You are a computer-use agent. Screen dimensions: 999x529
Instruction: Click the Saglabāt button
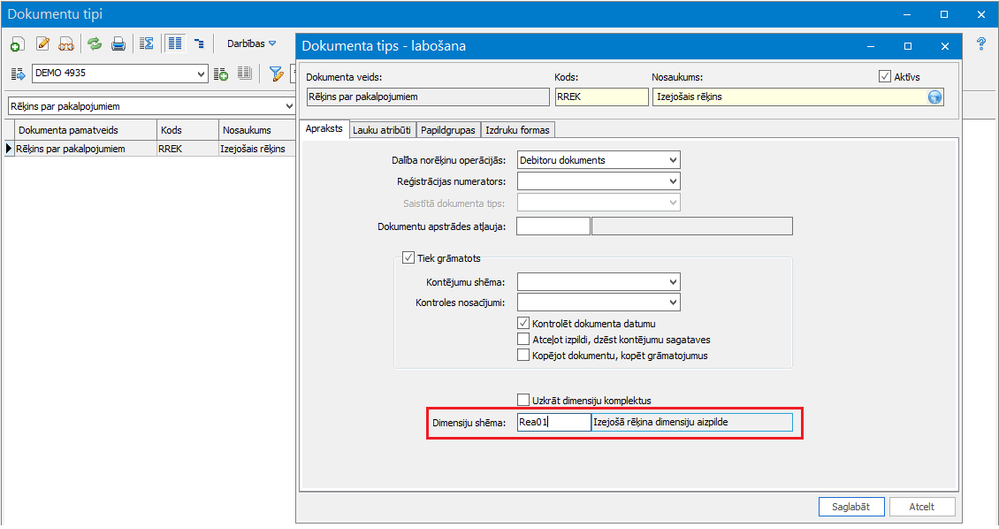point(851,507)
